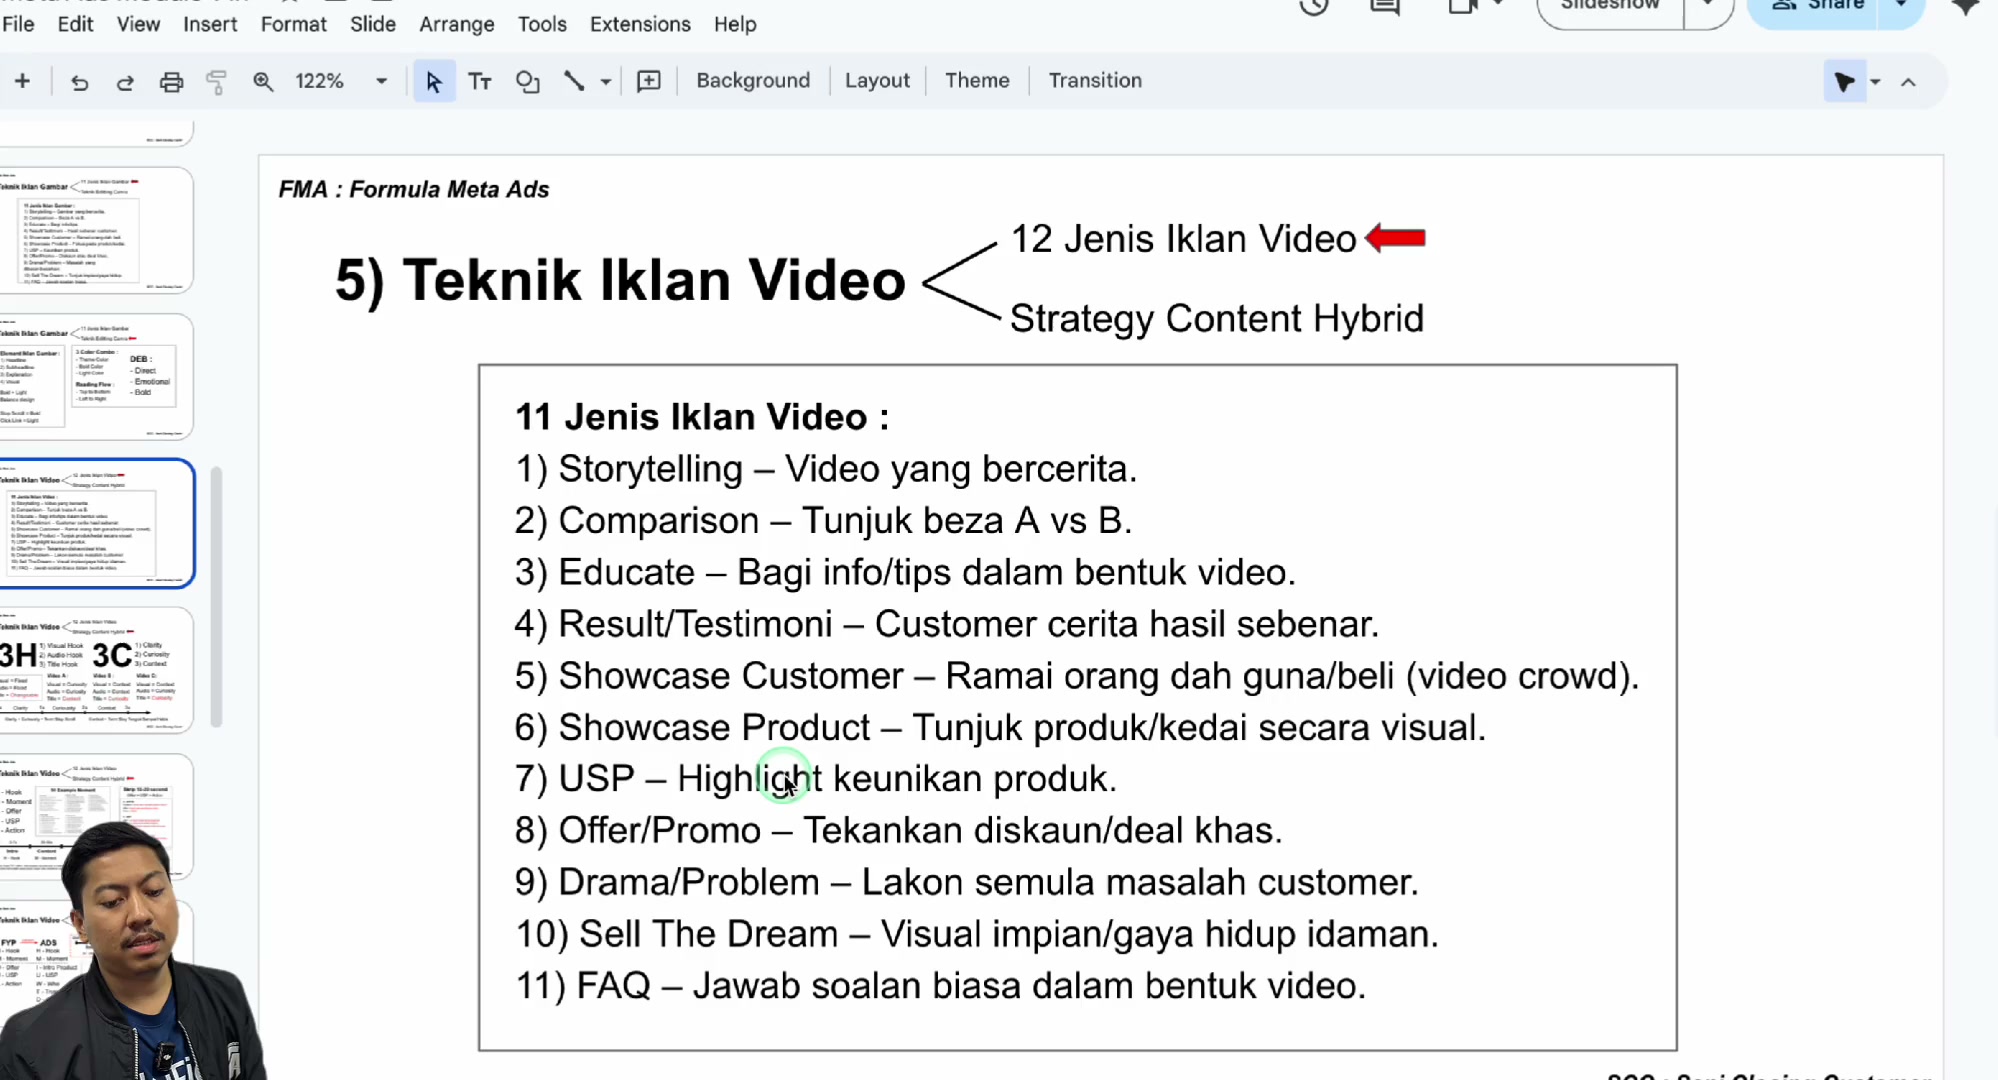Click the Share button
This screenshot has height=1080, width=1998.
(1815, 6)
